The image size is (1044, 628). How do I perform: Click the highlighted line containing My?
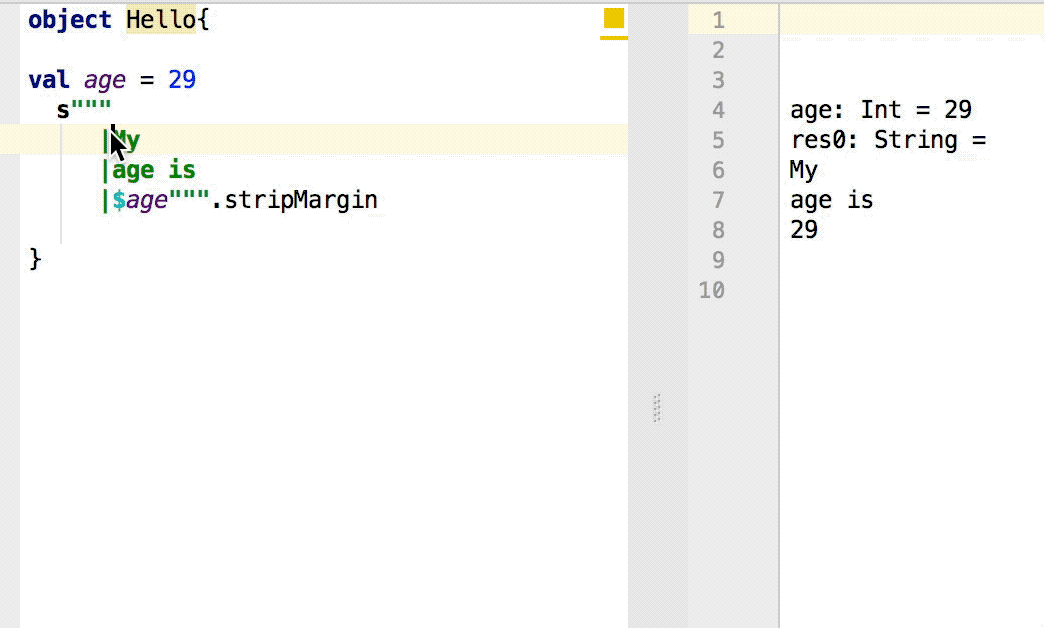tap(127, 140)
